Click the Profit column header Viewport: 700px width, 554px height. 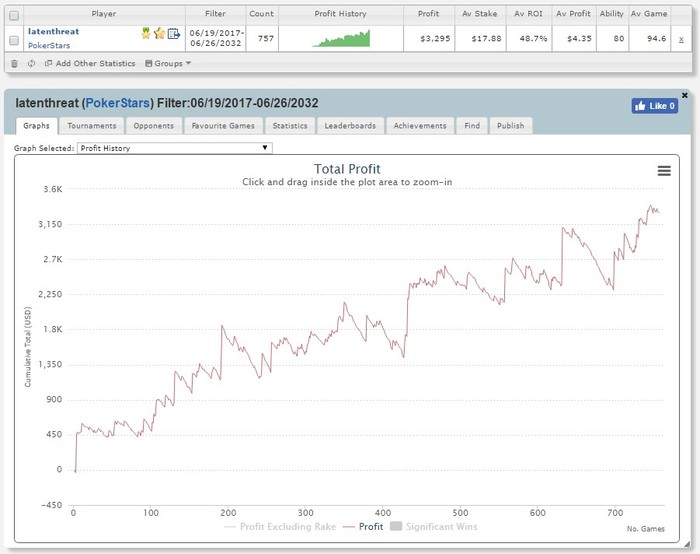(x=429, y=14)
